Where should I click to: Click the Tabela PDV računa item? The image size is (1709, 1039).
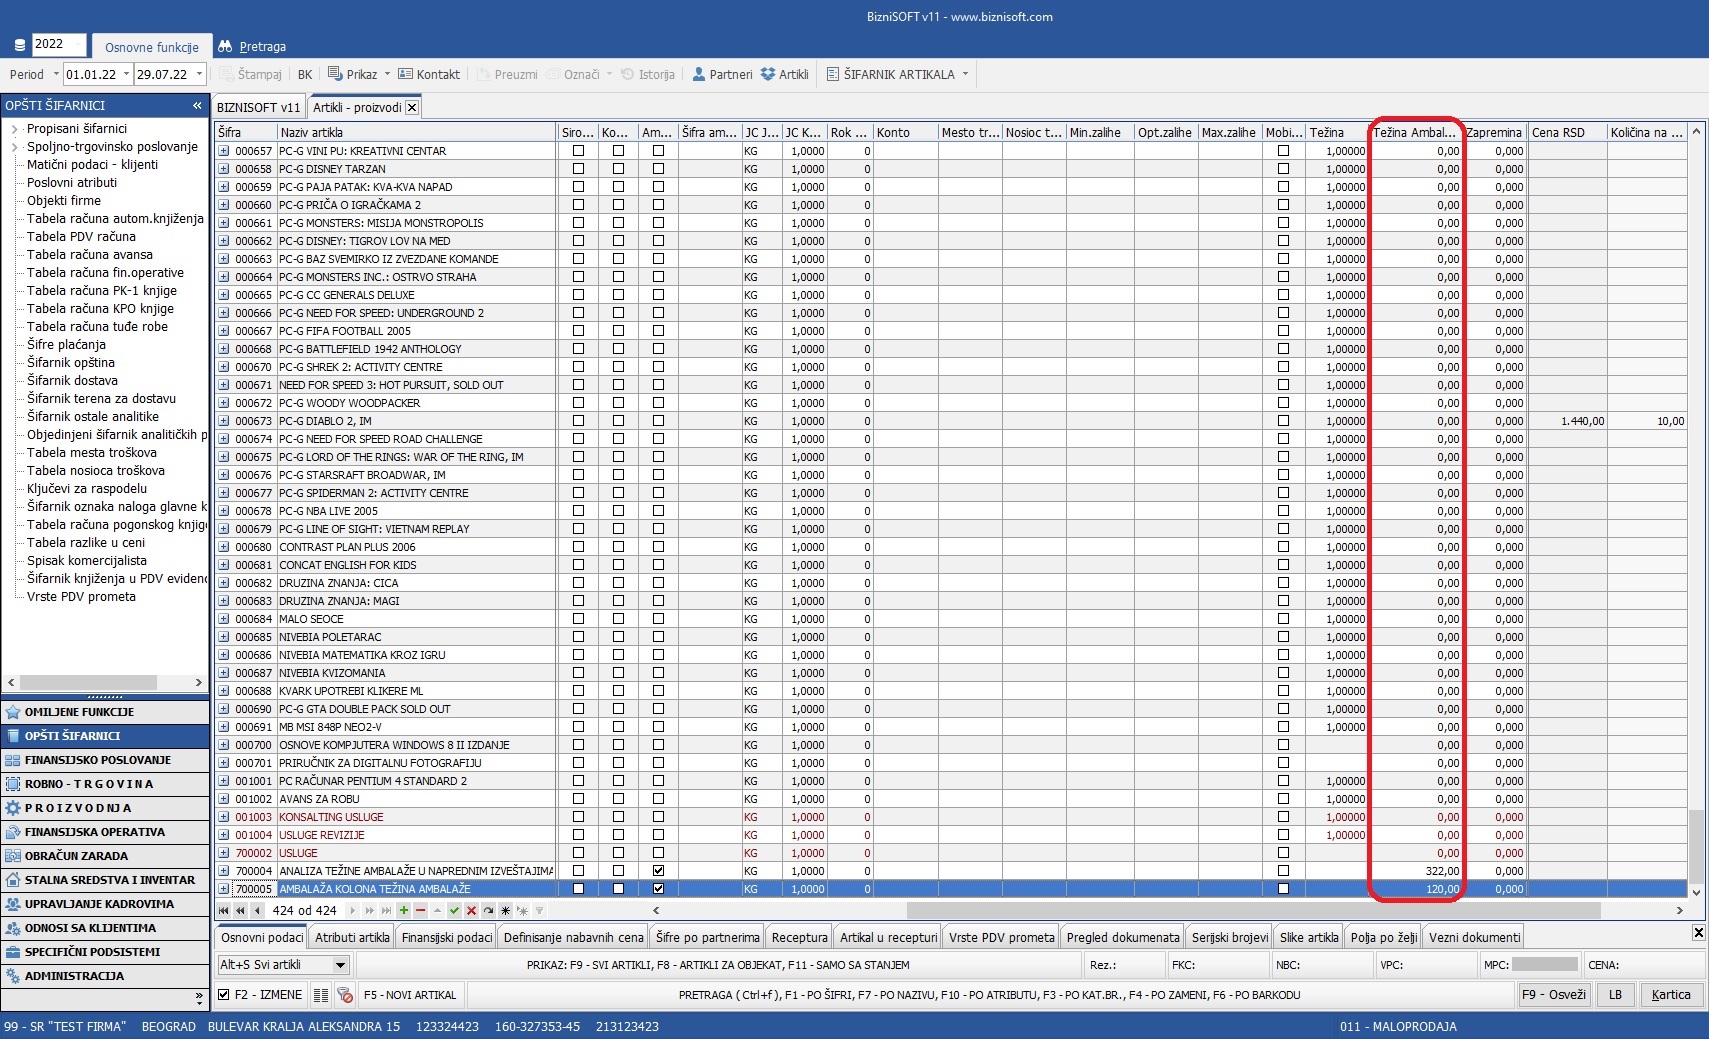click(81, 237)
